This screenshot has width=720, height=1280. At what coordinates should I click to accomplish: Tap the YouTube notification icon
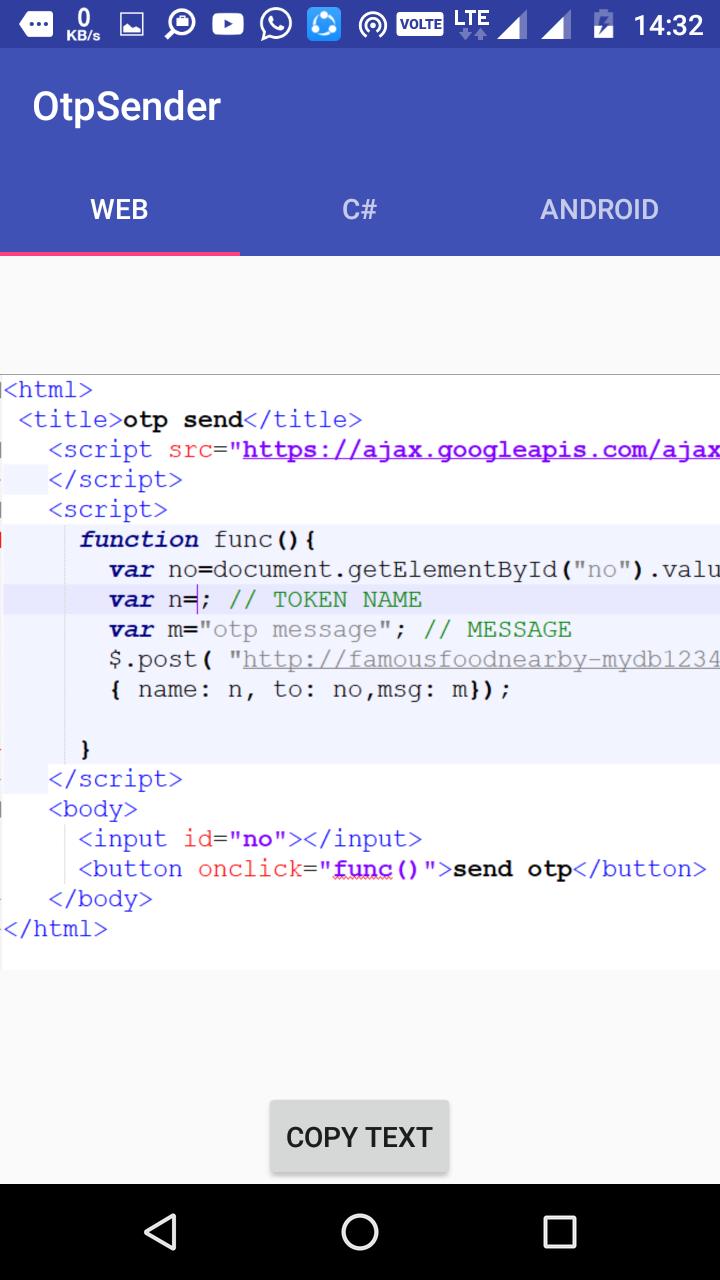point(228,24)
